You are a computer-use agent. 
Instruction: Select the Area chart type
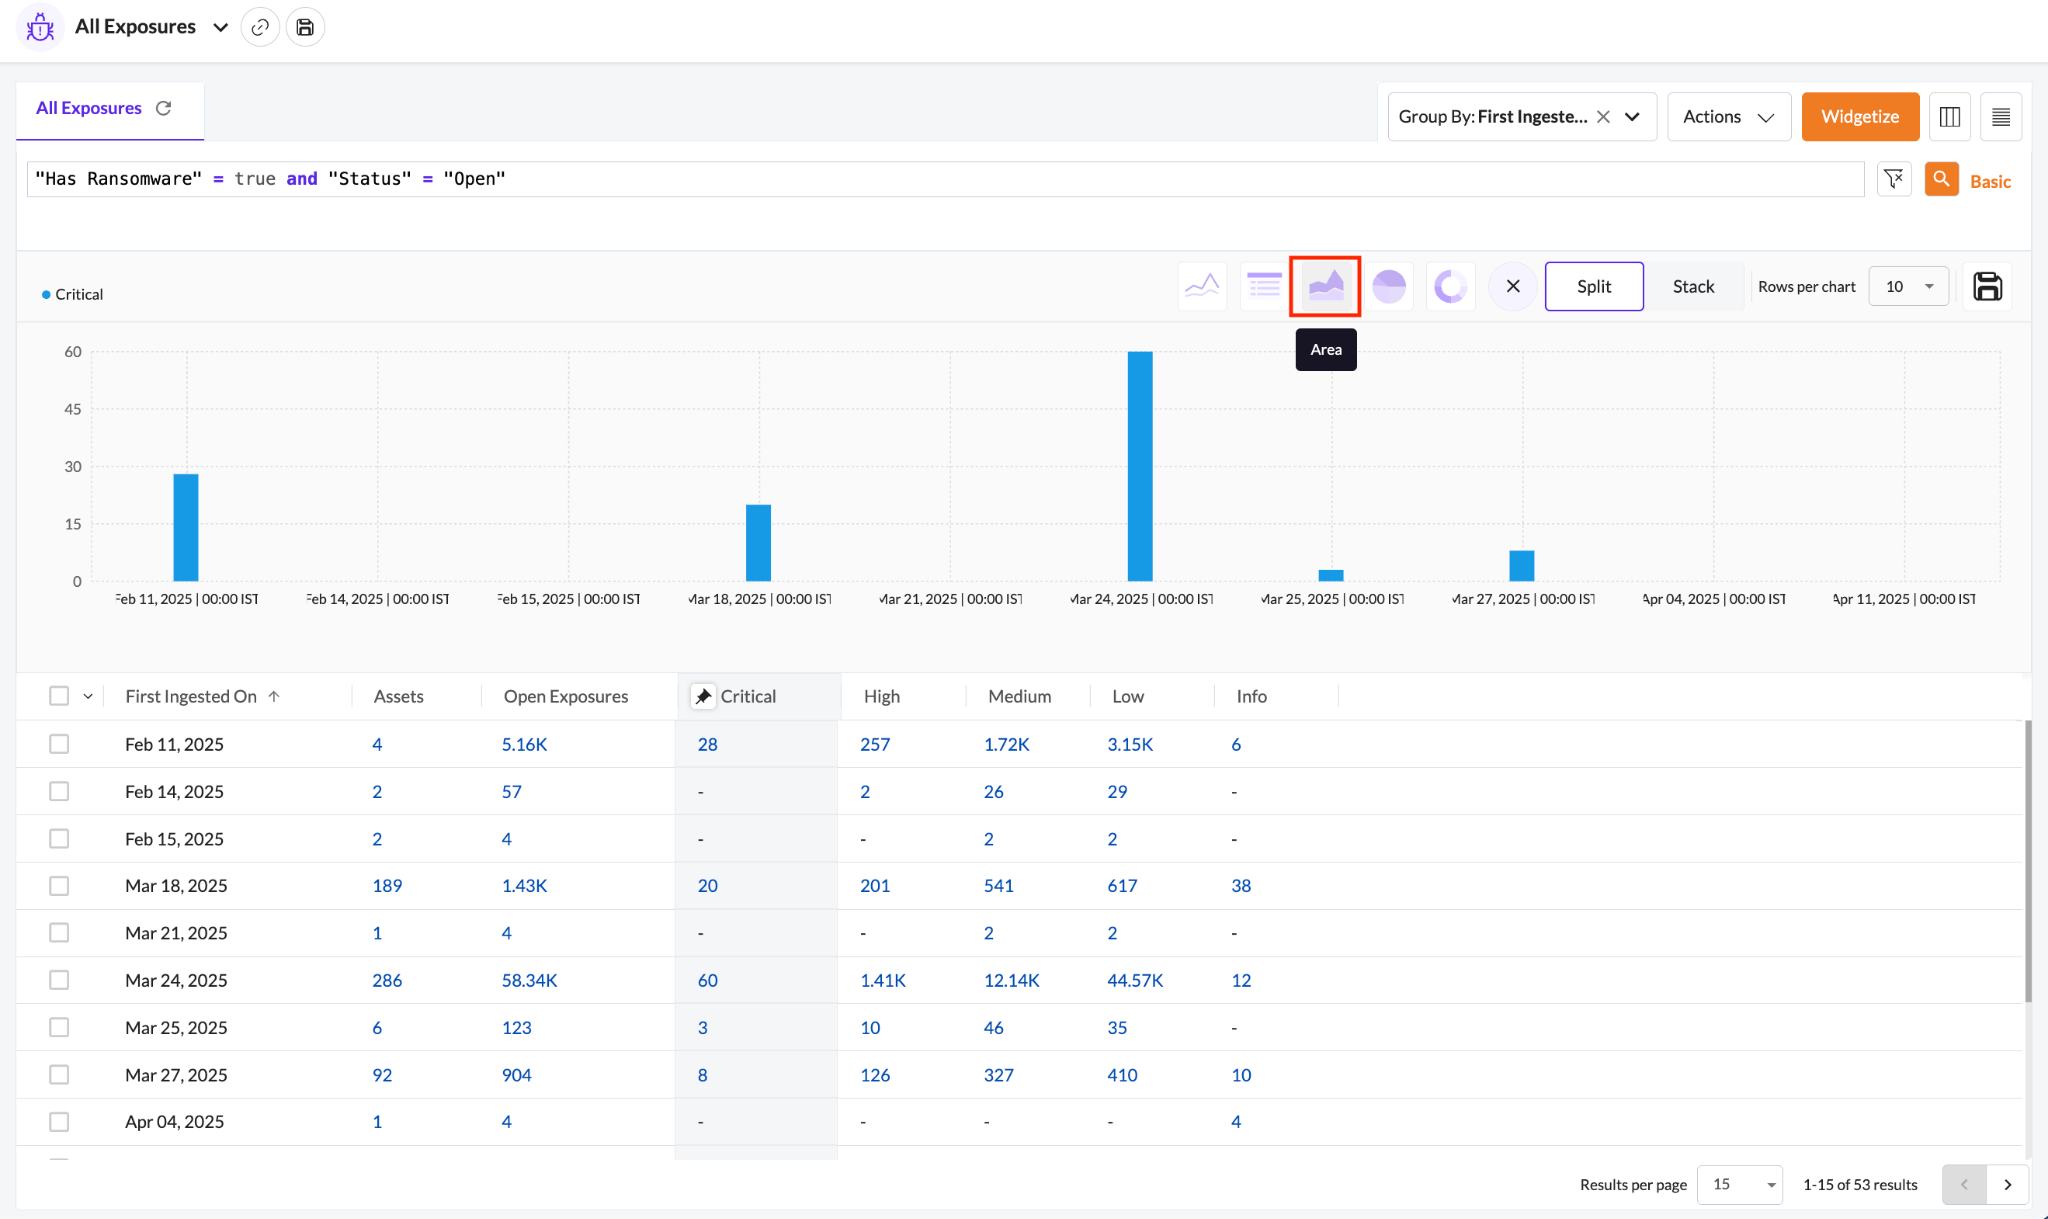tap(1325, 287)
